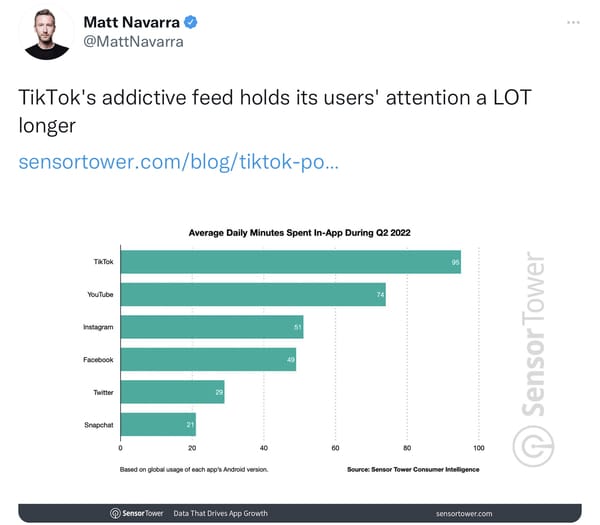Click the circular Sensor Tower watermark icon

(533, 446)
